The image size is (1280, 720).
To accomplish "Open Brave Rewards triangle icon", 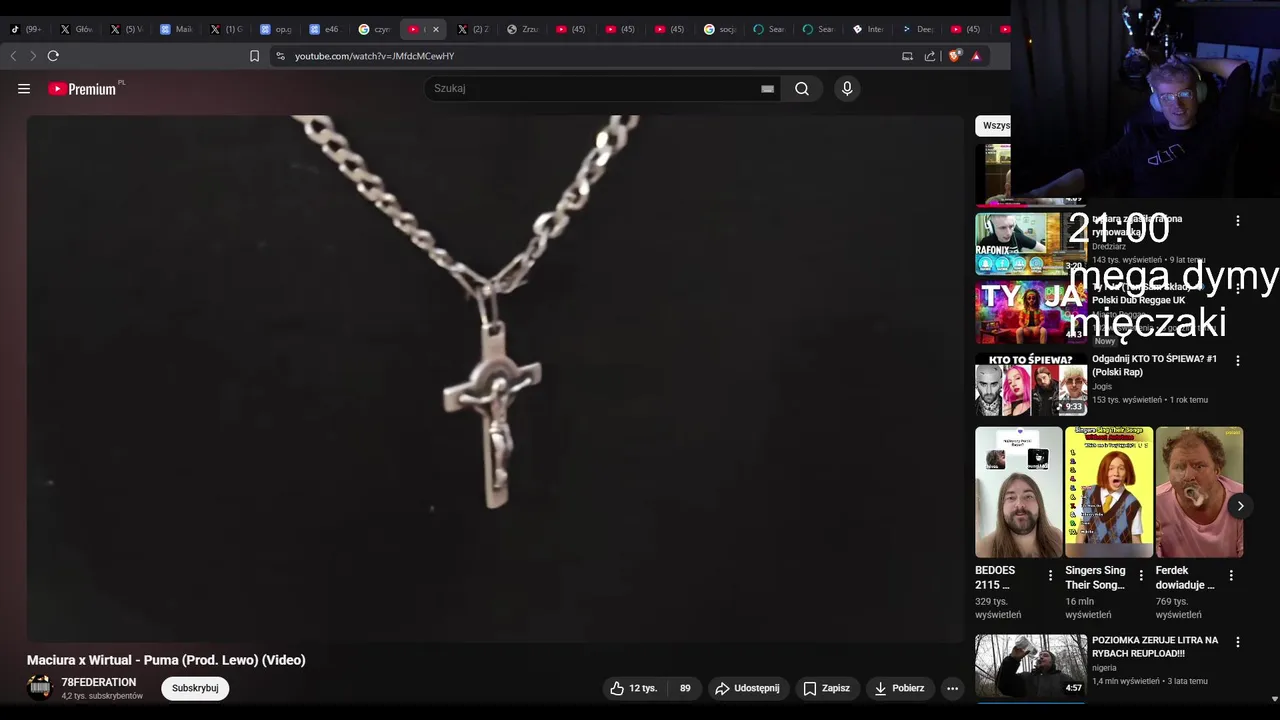I will point(976,56).
